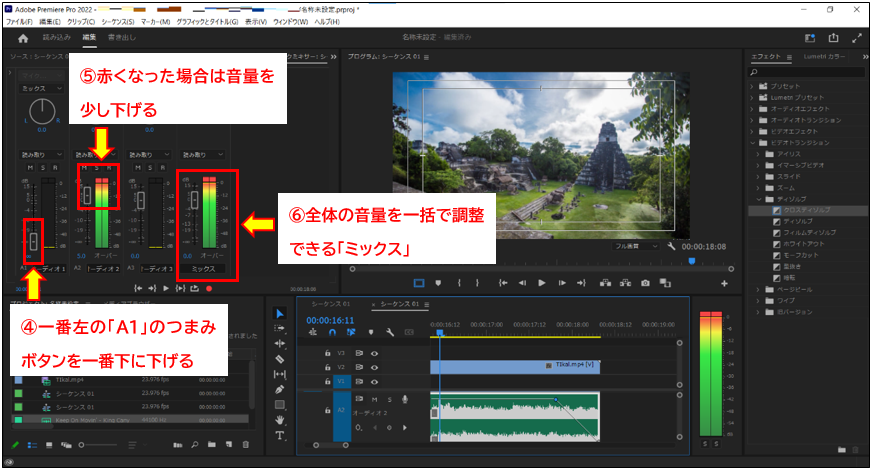Screen dimensions: 872x470
Task: Switch to Lumetri Color tab
Action: coord(824,57)
